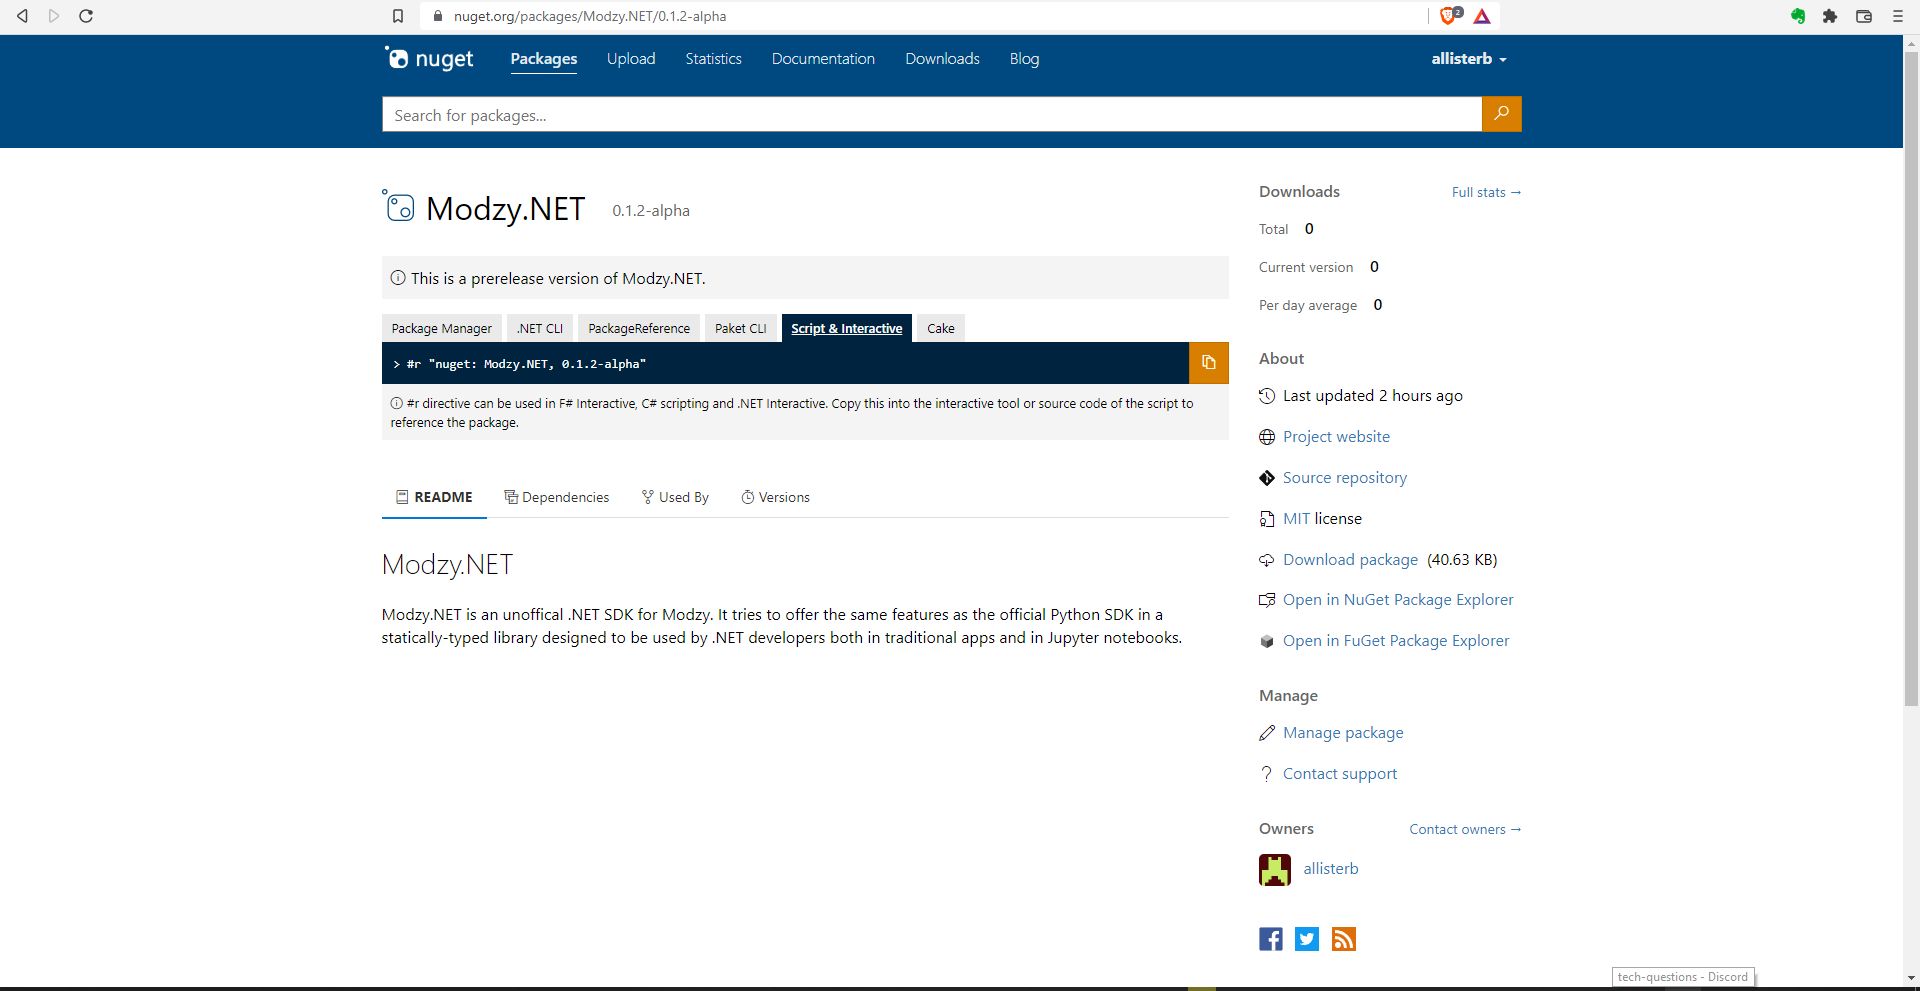Click the allisterb owner avatar
The height and width of the screenshot is (991, 1920).
[1275, 870]
